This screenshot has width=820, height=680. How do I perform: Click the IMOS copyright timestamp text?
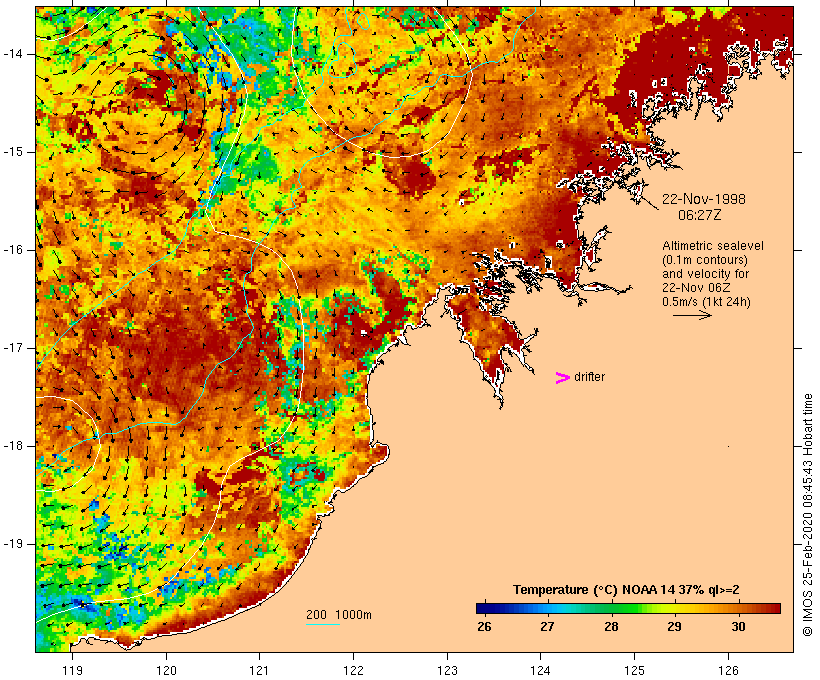(808, 515)
